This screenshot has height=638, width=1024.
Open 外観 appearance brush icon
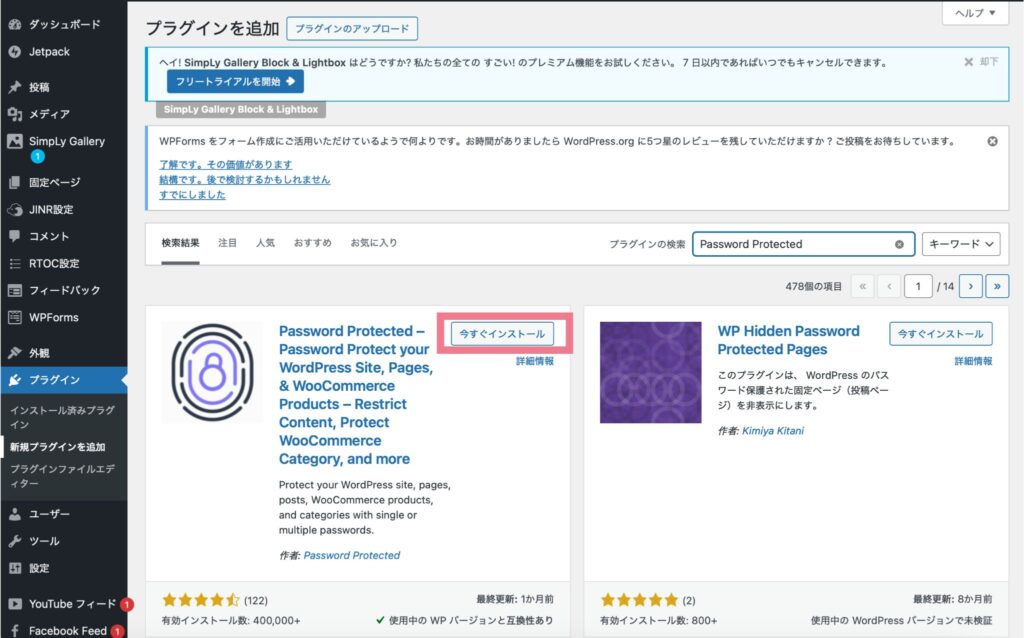point(14,353)
